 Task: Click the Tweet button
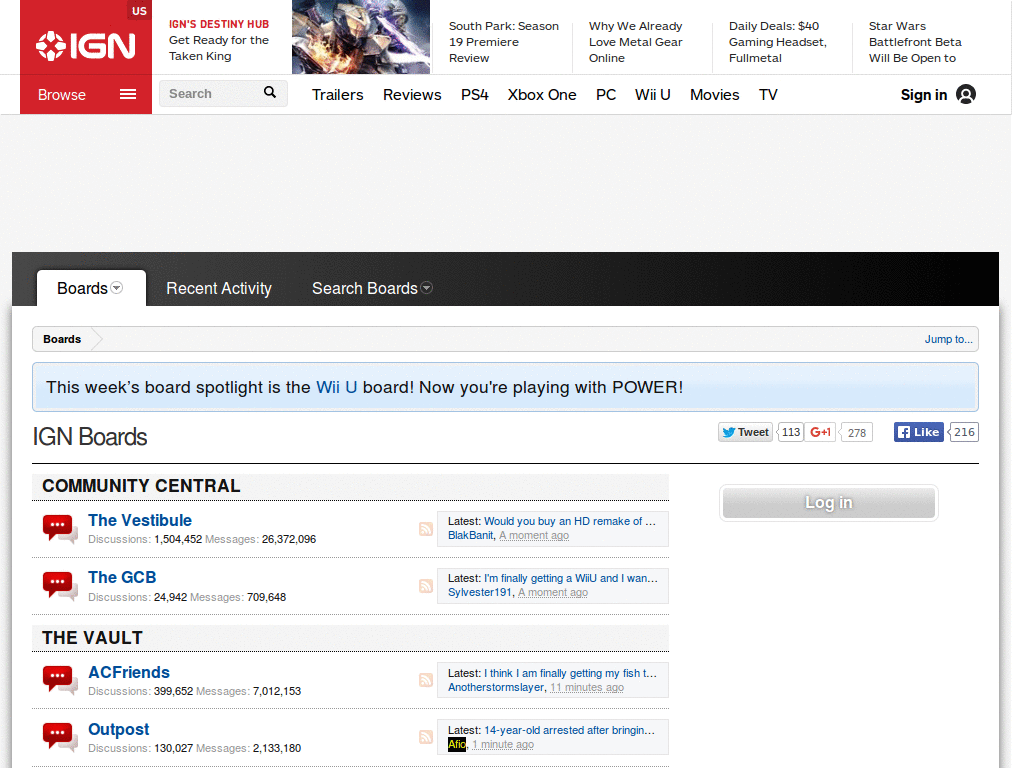click(745, 432)
